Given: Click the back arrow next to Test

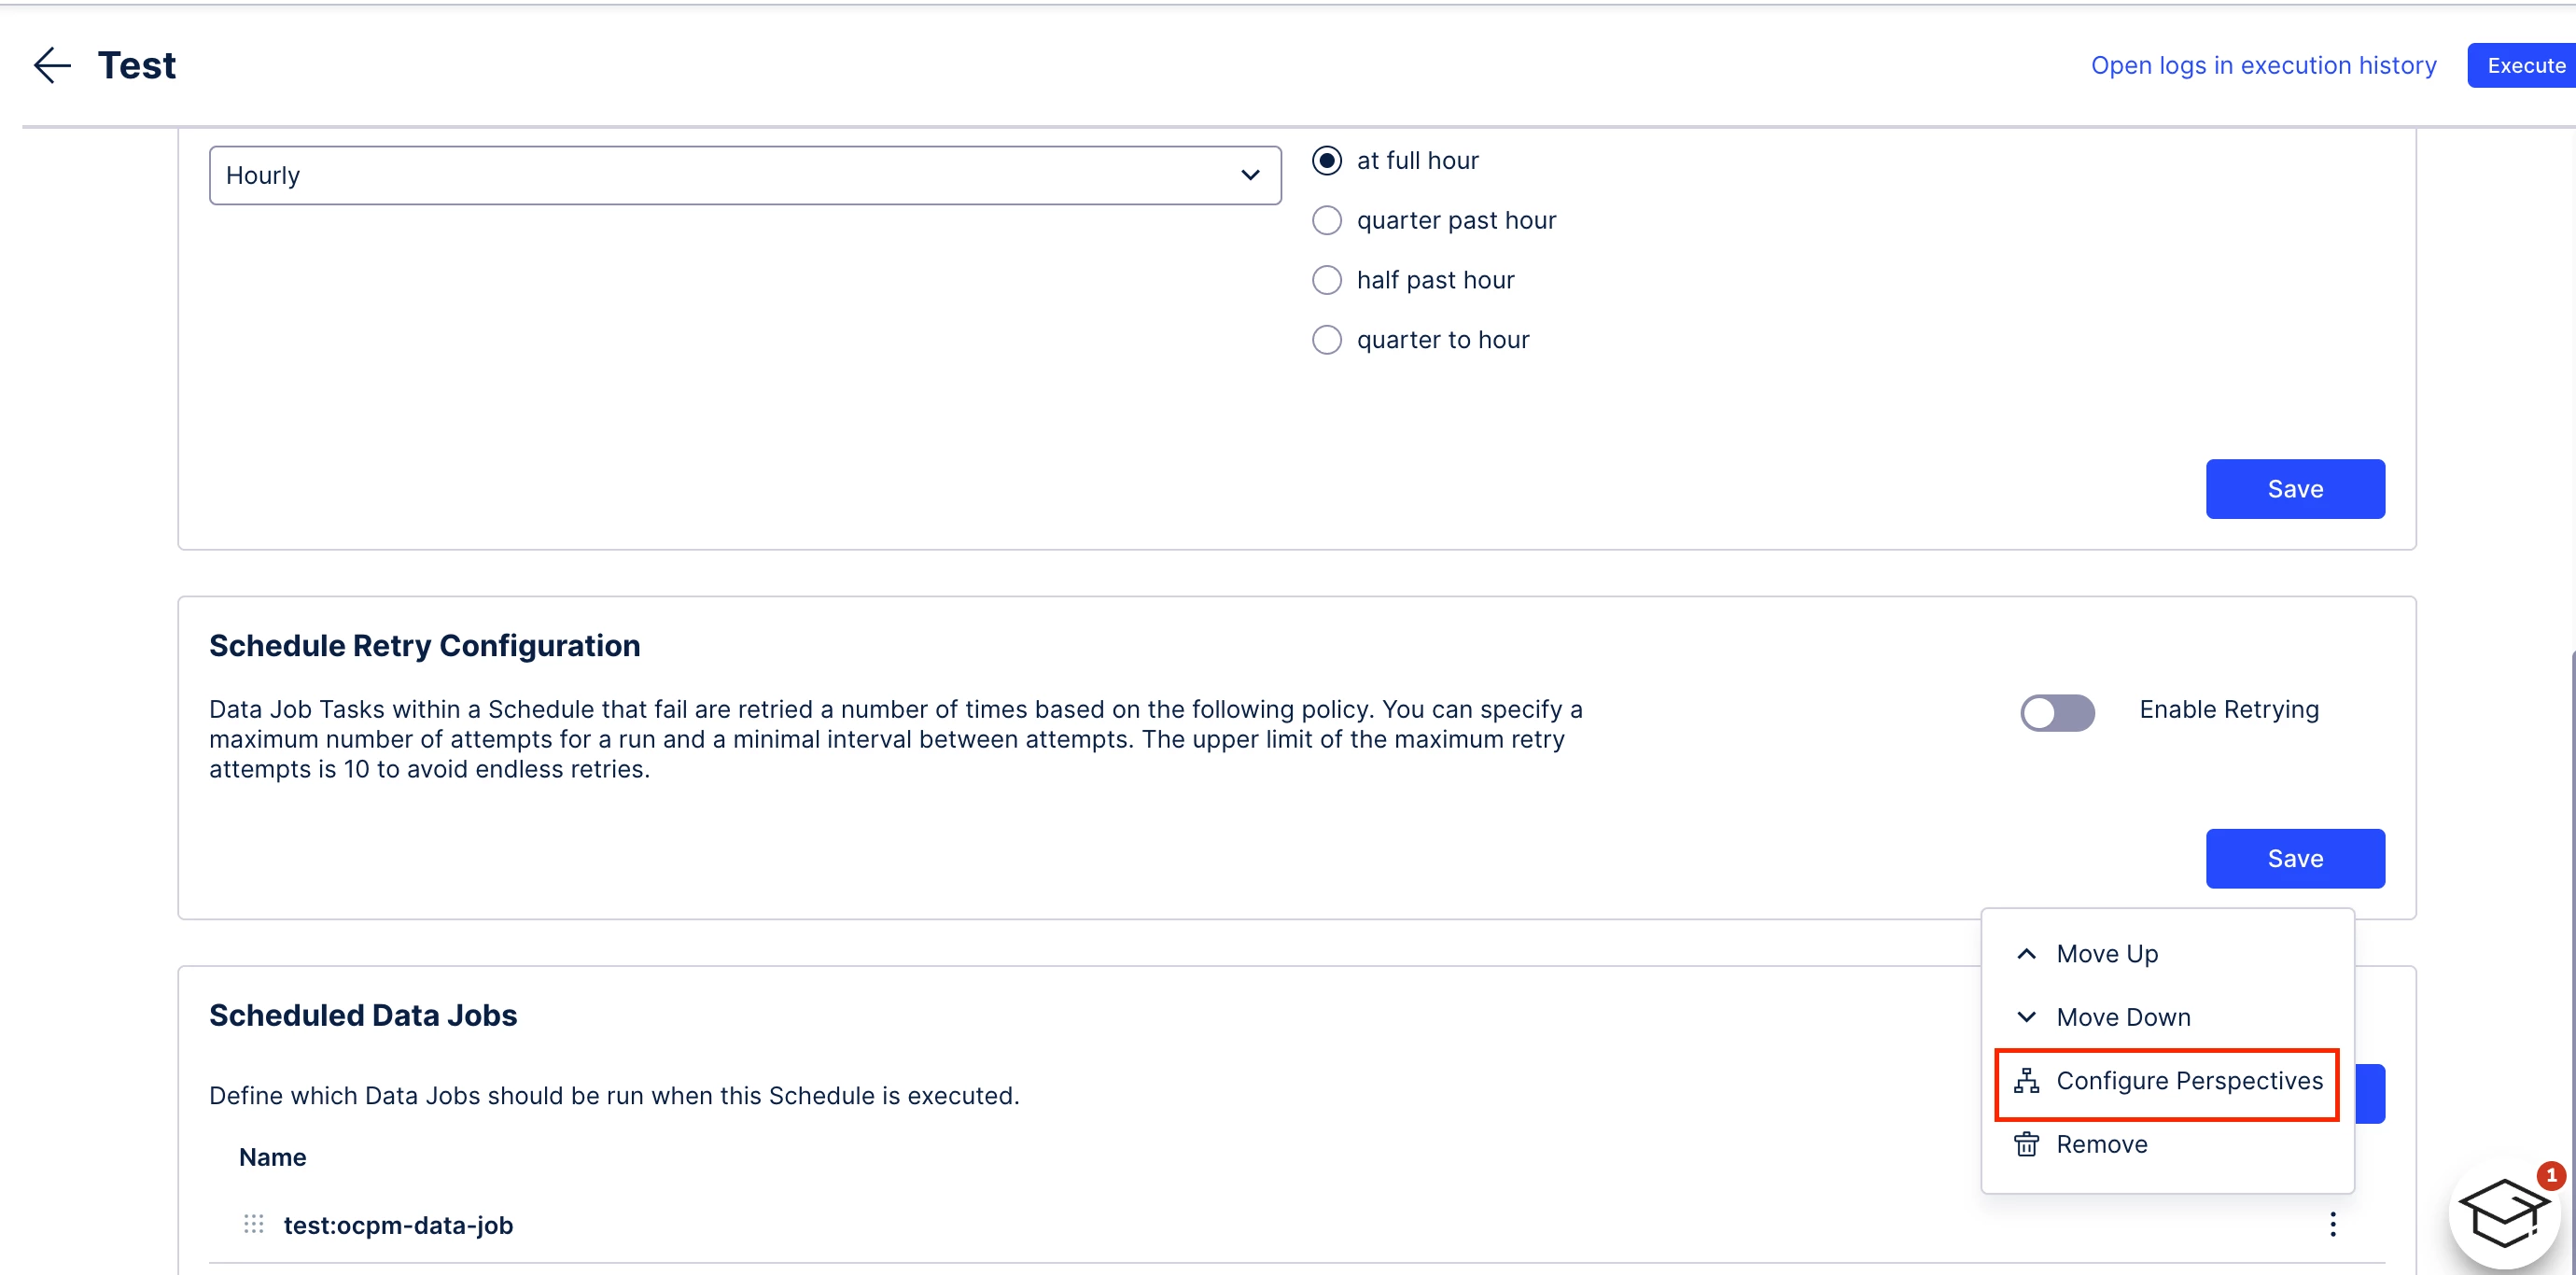Looking at the screenshot, I should click(x=52, y=66).
